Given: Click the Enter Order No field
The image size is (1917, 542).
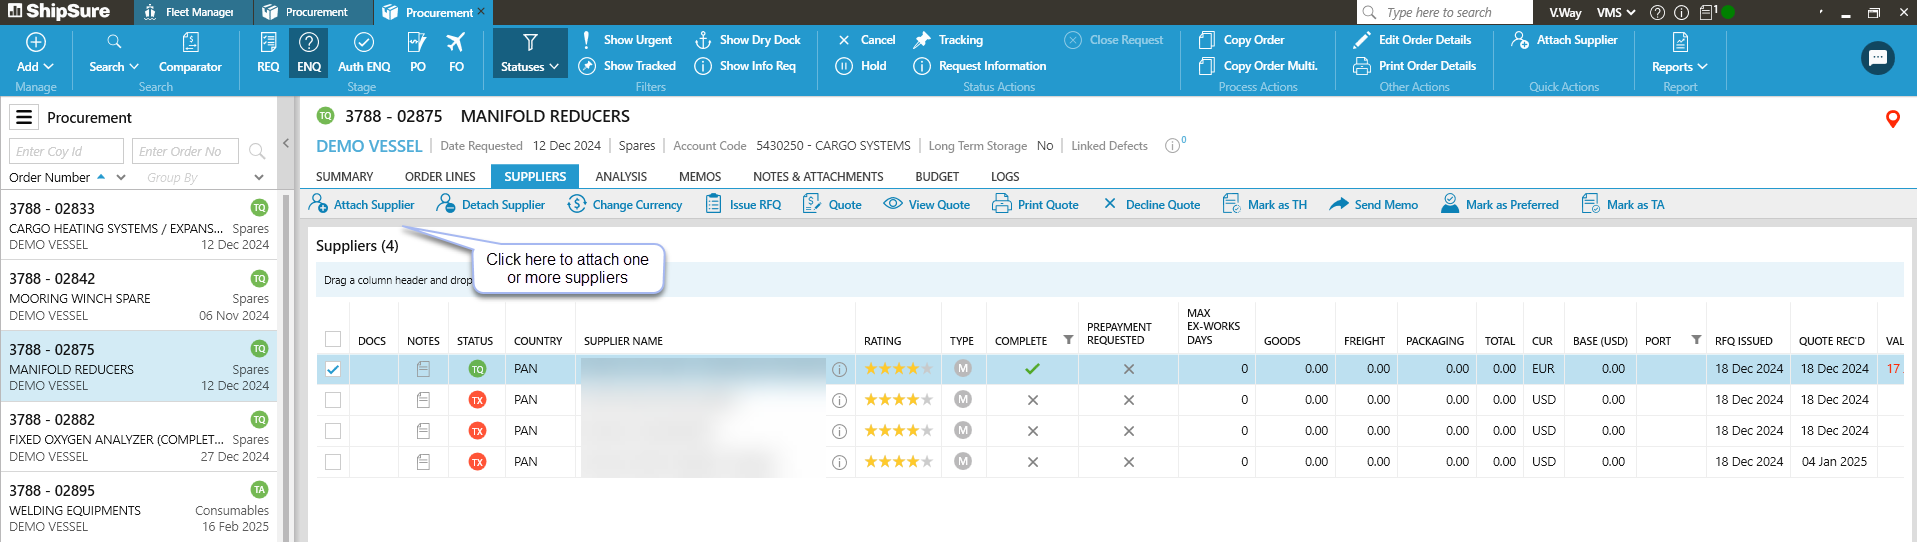Looking at the screenshot, I should point(185,152).
